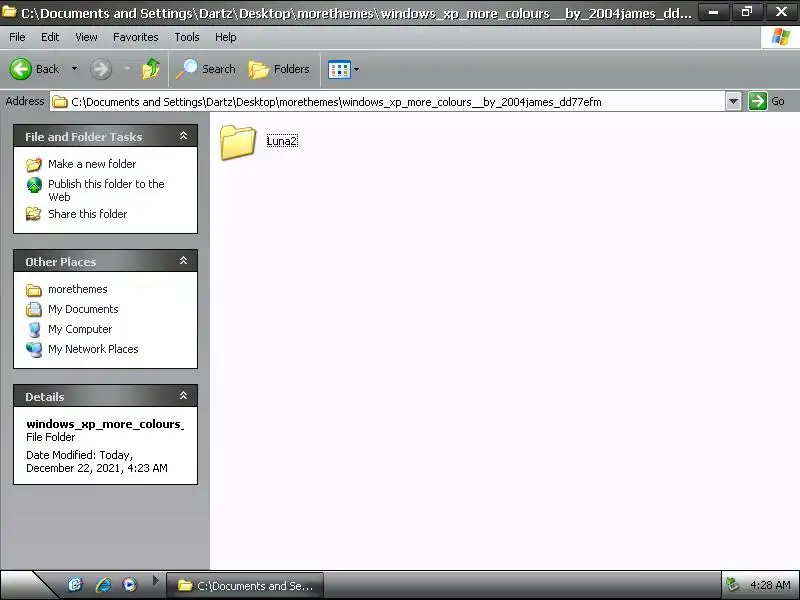The height and width of the screenshot is (600, 800).
Task: Open My Documents link
Action: point(83,309)
